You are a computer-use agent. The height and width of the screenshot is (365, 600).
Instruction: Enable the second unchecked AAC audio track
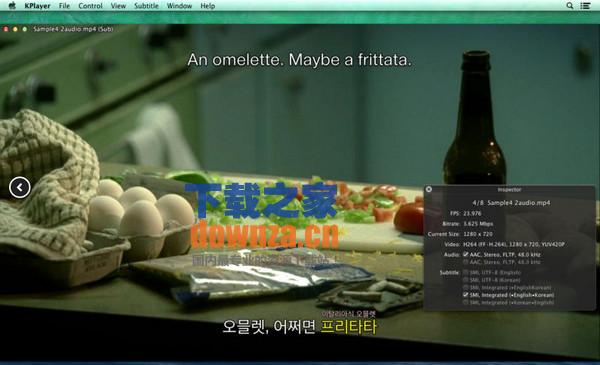pyautogui.click(x=466, y=262)
